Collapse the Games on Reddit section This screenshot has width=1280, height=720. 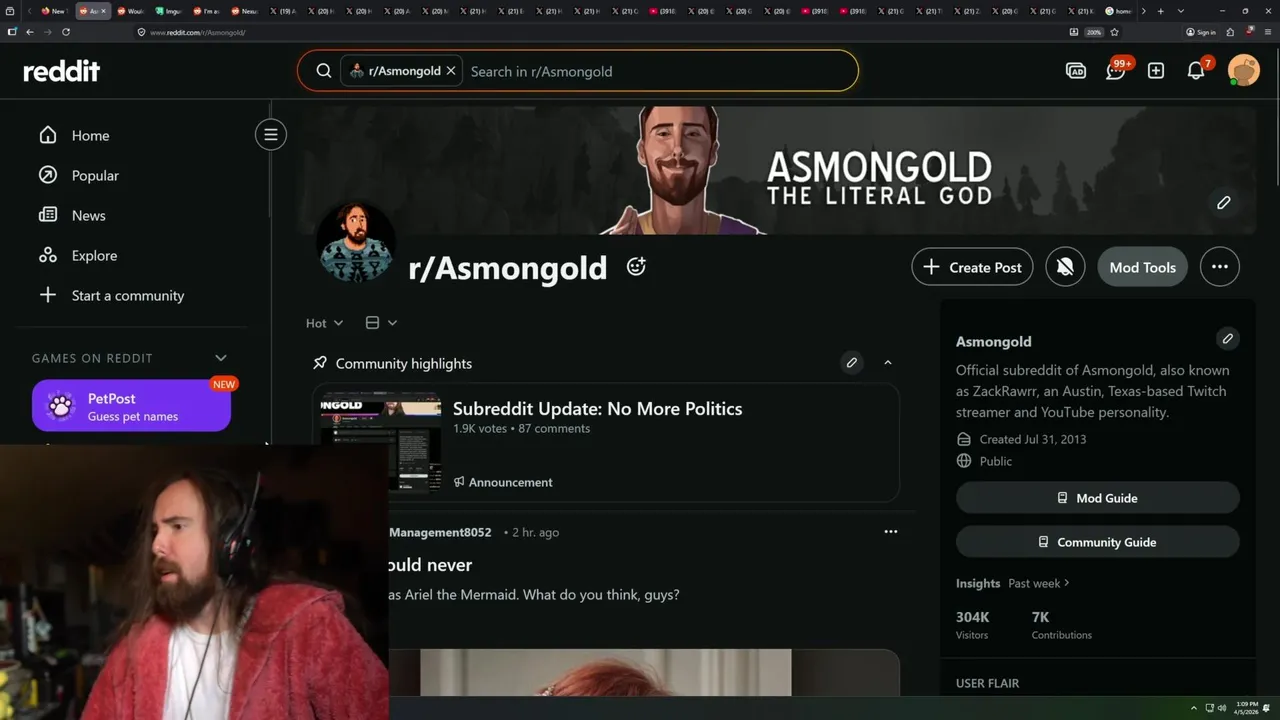point(220,358)
